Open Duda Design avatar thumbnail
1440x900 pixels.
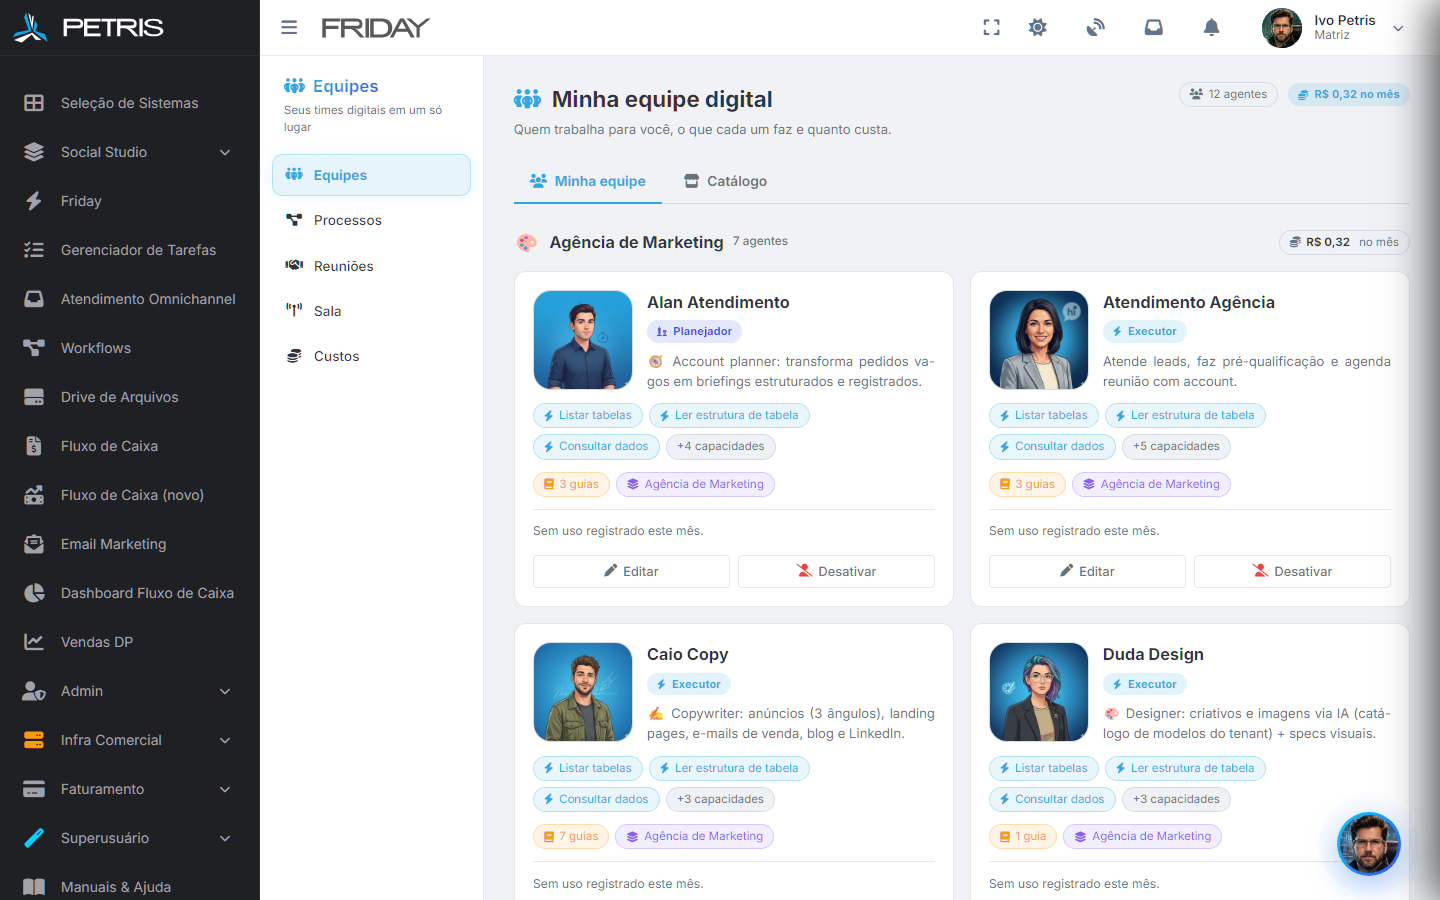(1039, 692)
